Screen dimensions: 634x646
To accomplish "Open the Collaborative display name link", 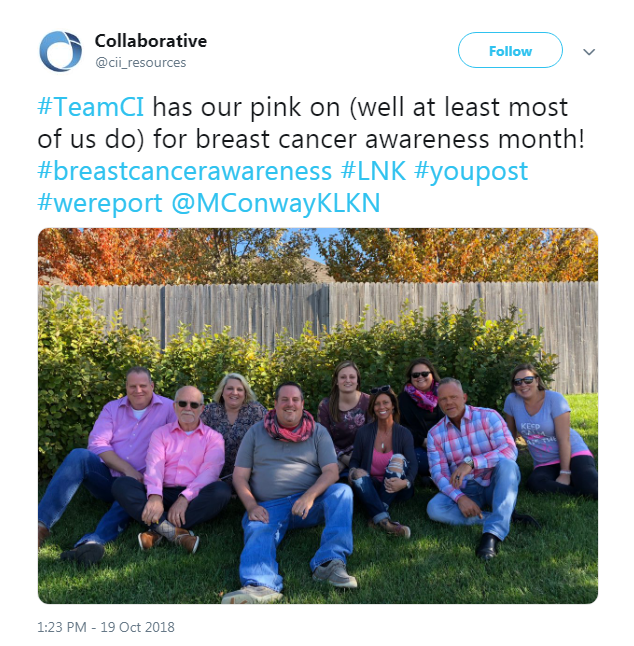I will click(x=151, y=41).
